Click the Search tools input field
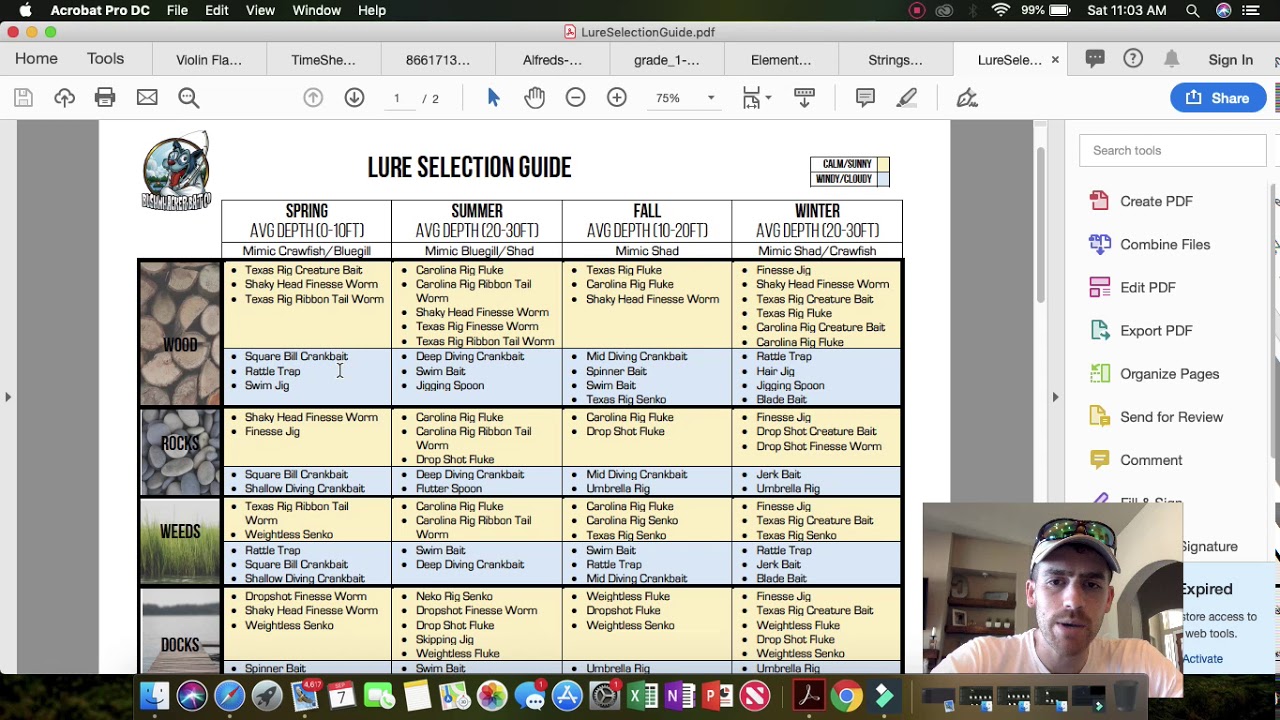The image size is (1280, 720). (1172, 150)
